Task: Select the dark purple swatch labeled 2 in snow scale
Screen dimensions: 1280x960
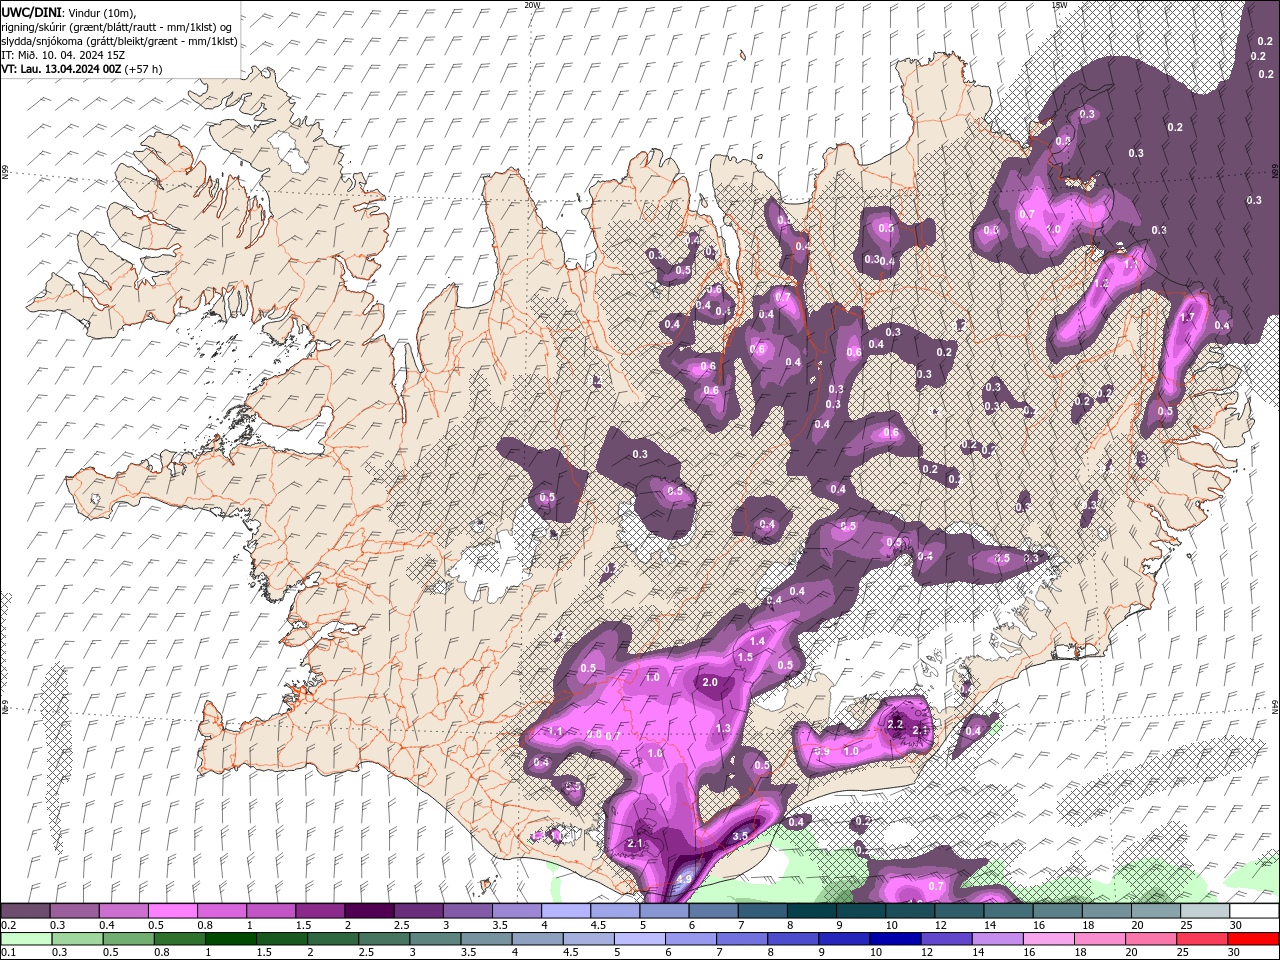Action: [369, 911]
